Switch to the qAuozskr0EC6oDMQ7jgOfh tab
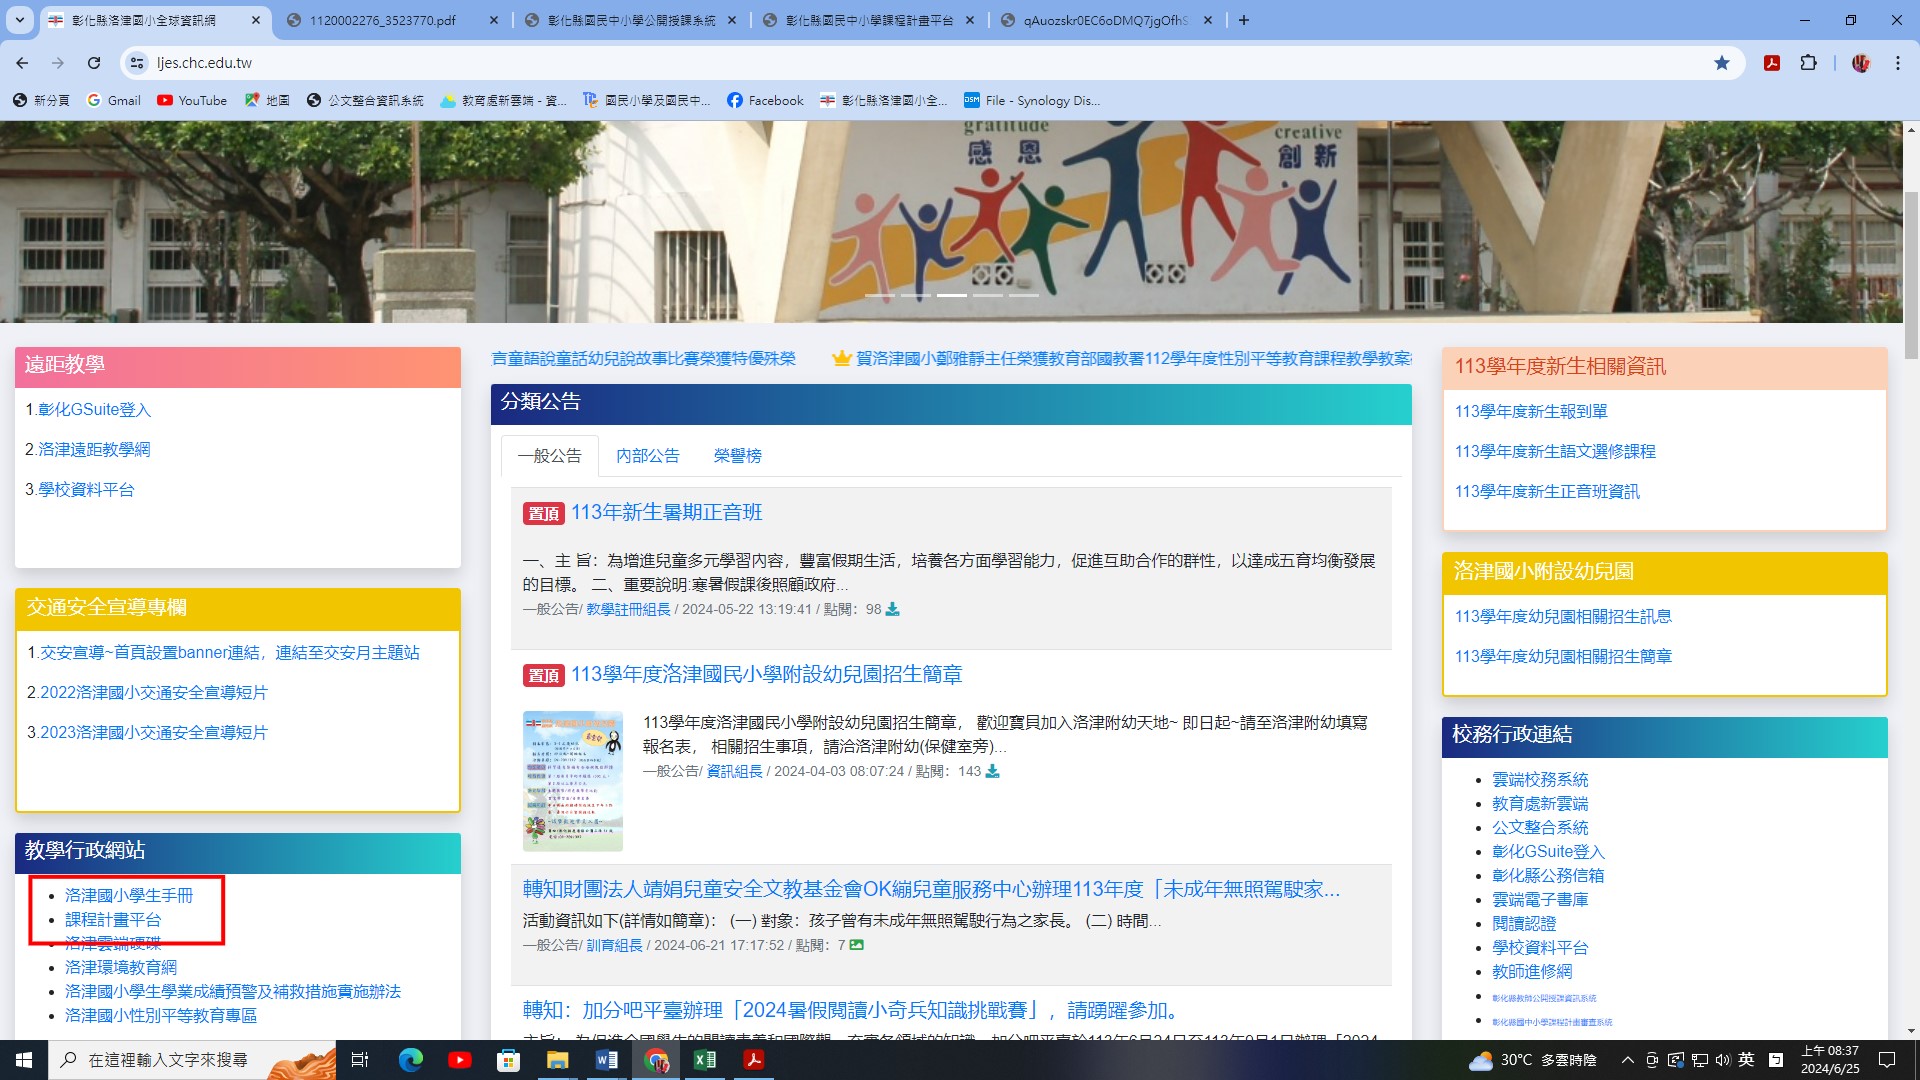Viewport: 1920px width, 1080px height. click(x=1105, y=20)
